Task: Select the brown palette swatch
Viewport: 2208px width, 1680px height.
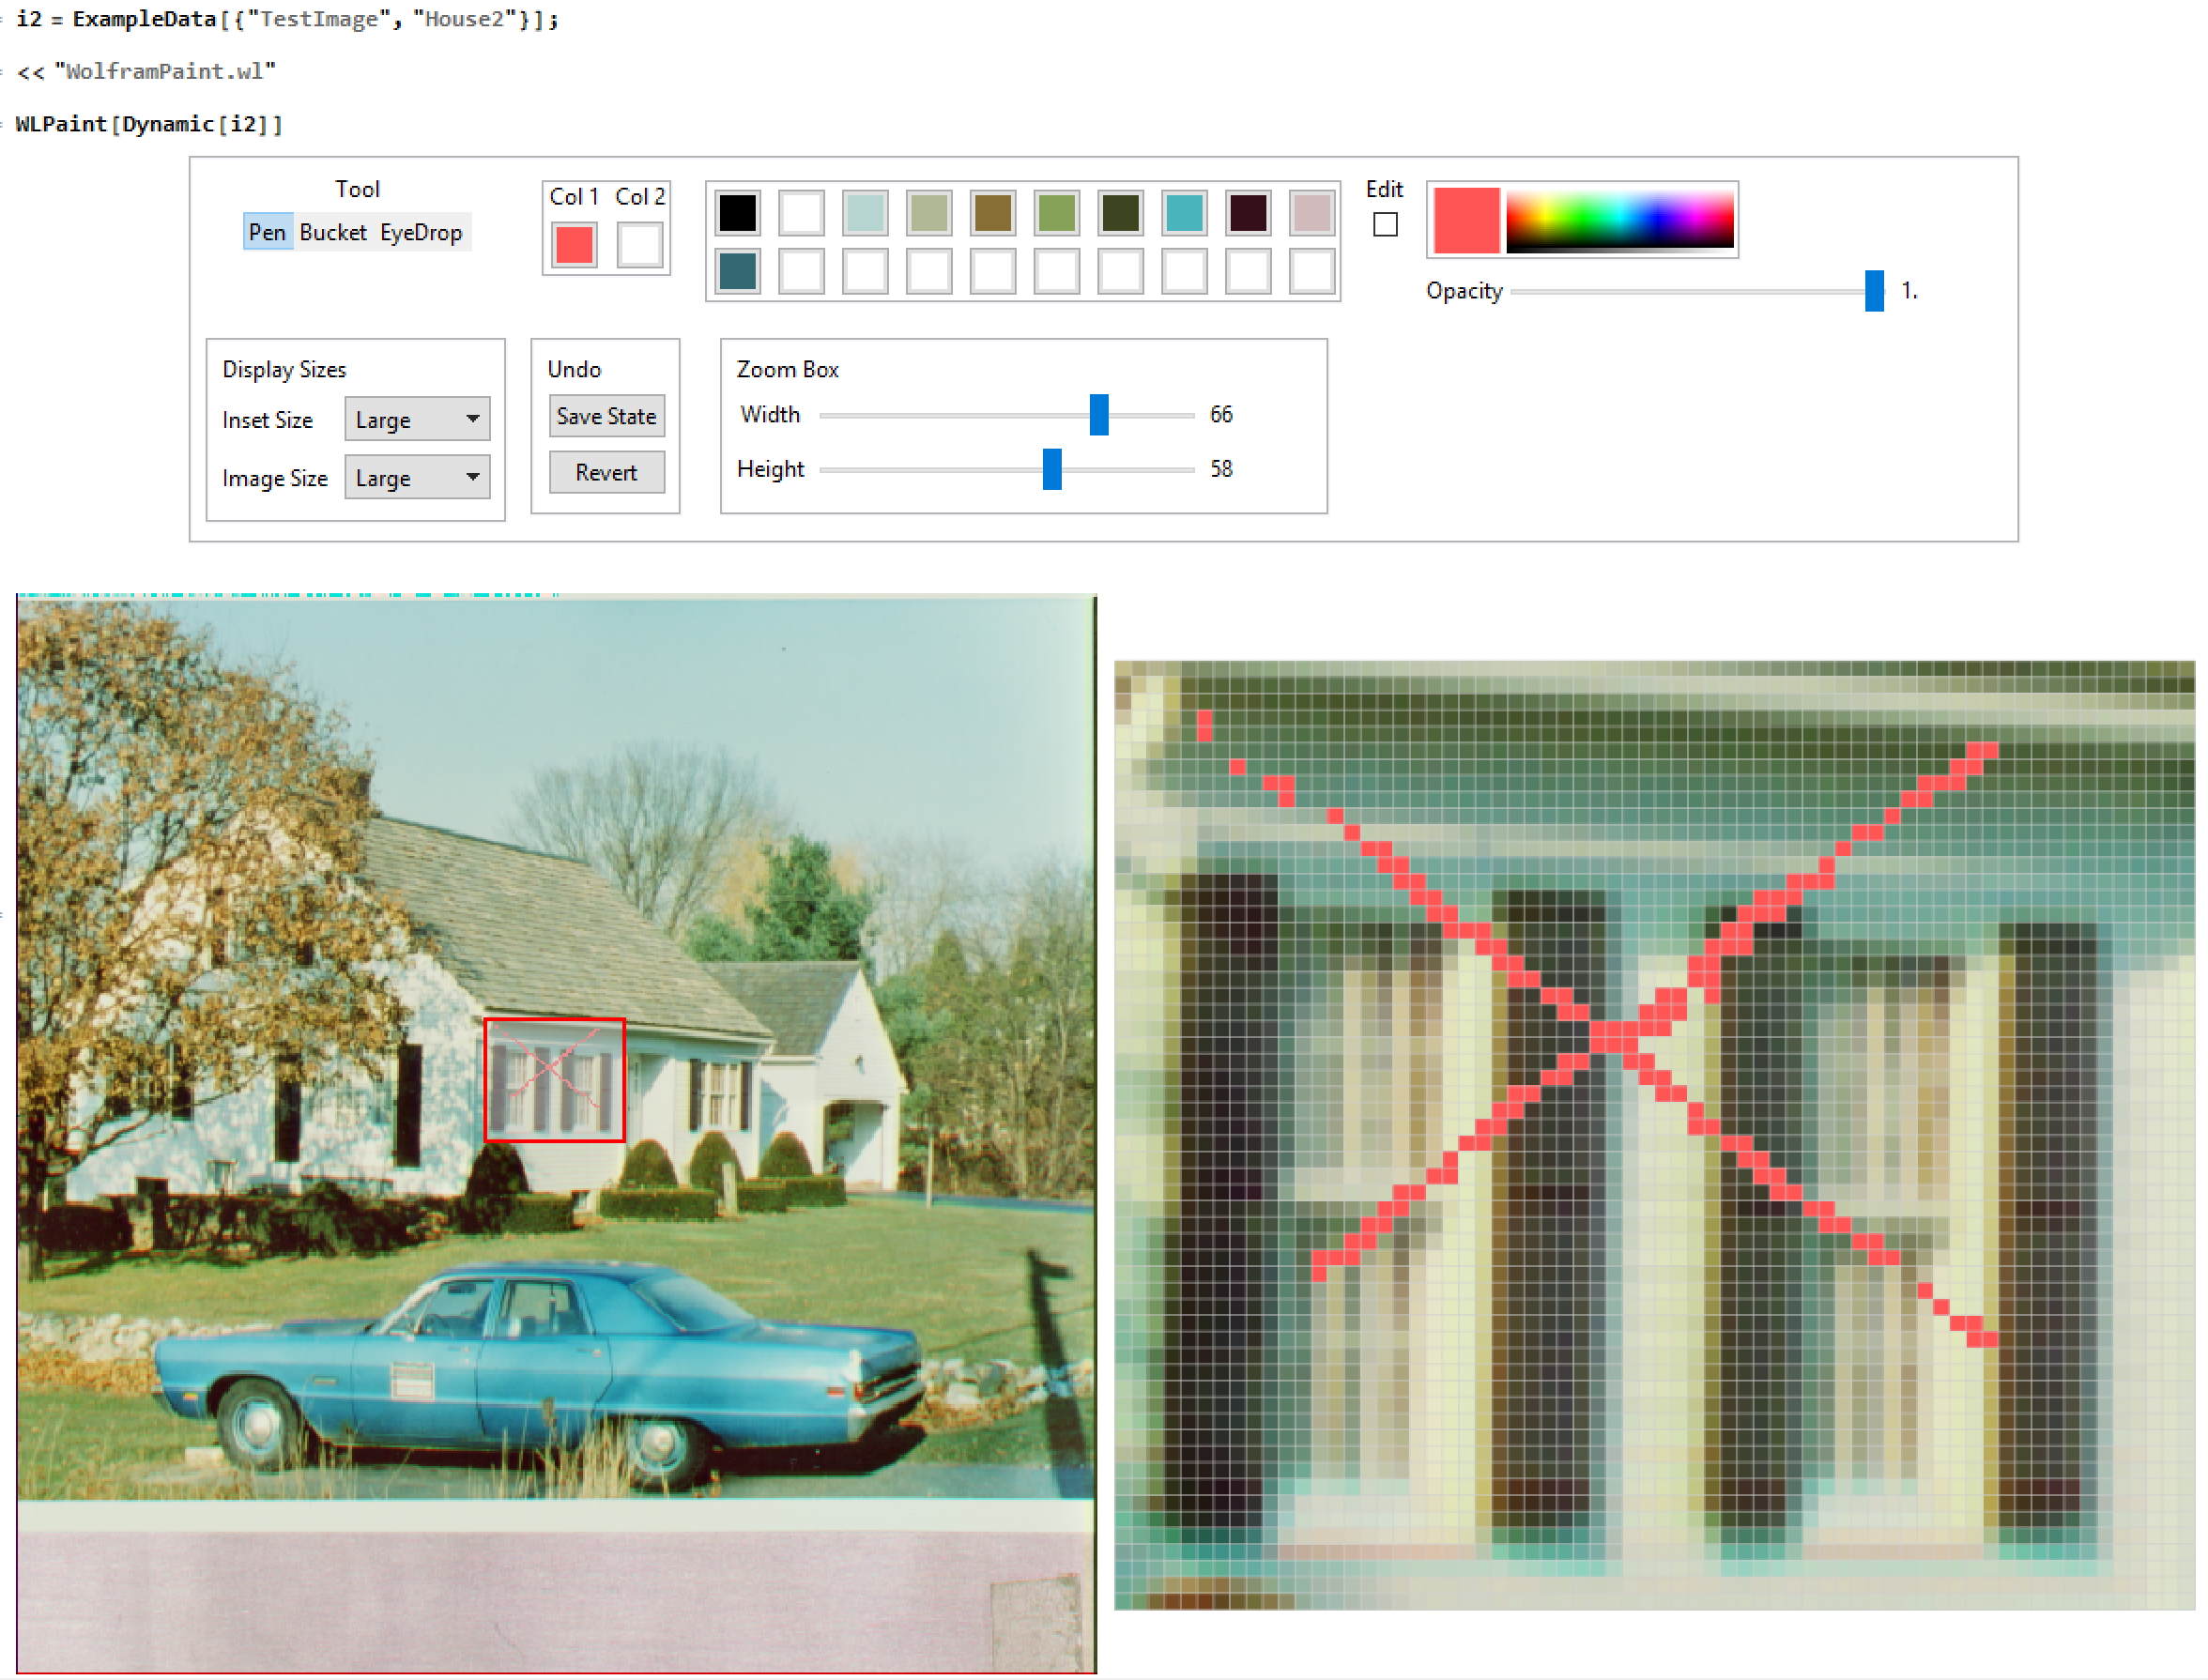Action: click(993, 212)
